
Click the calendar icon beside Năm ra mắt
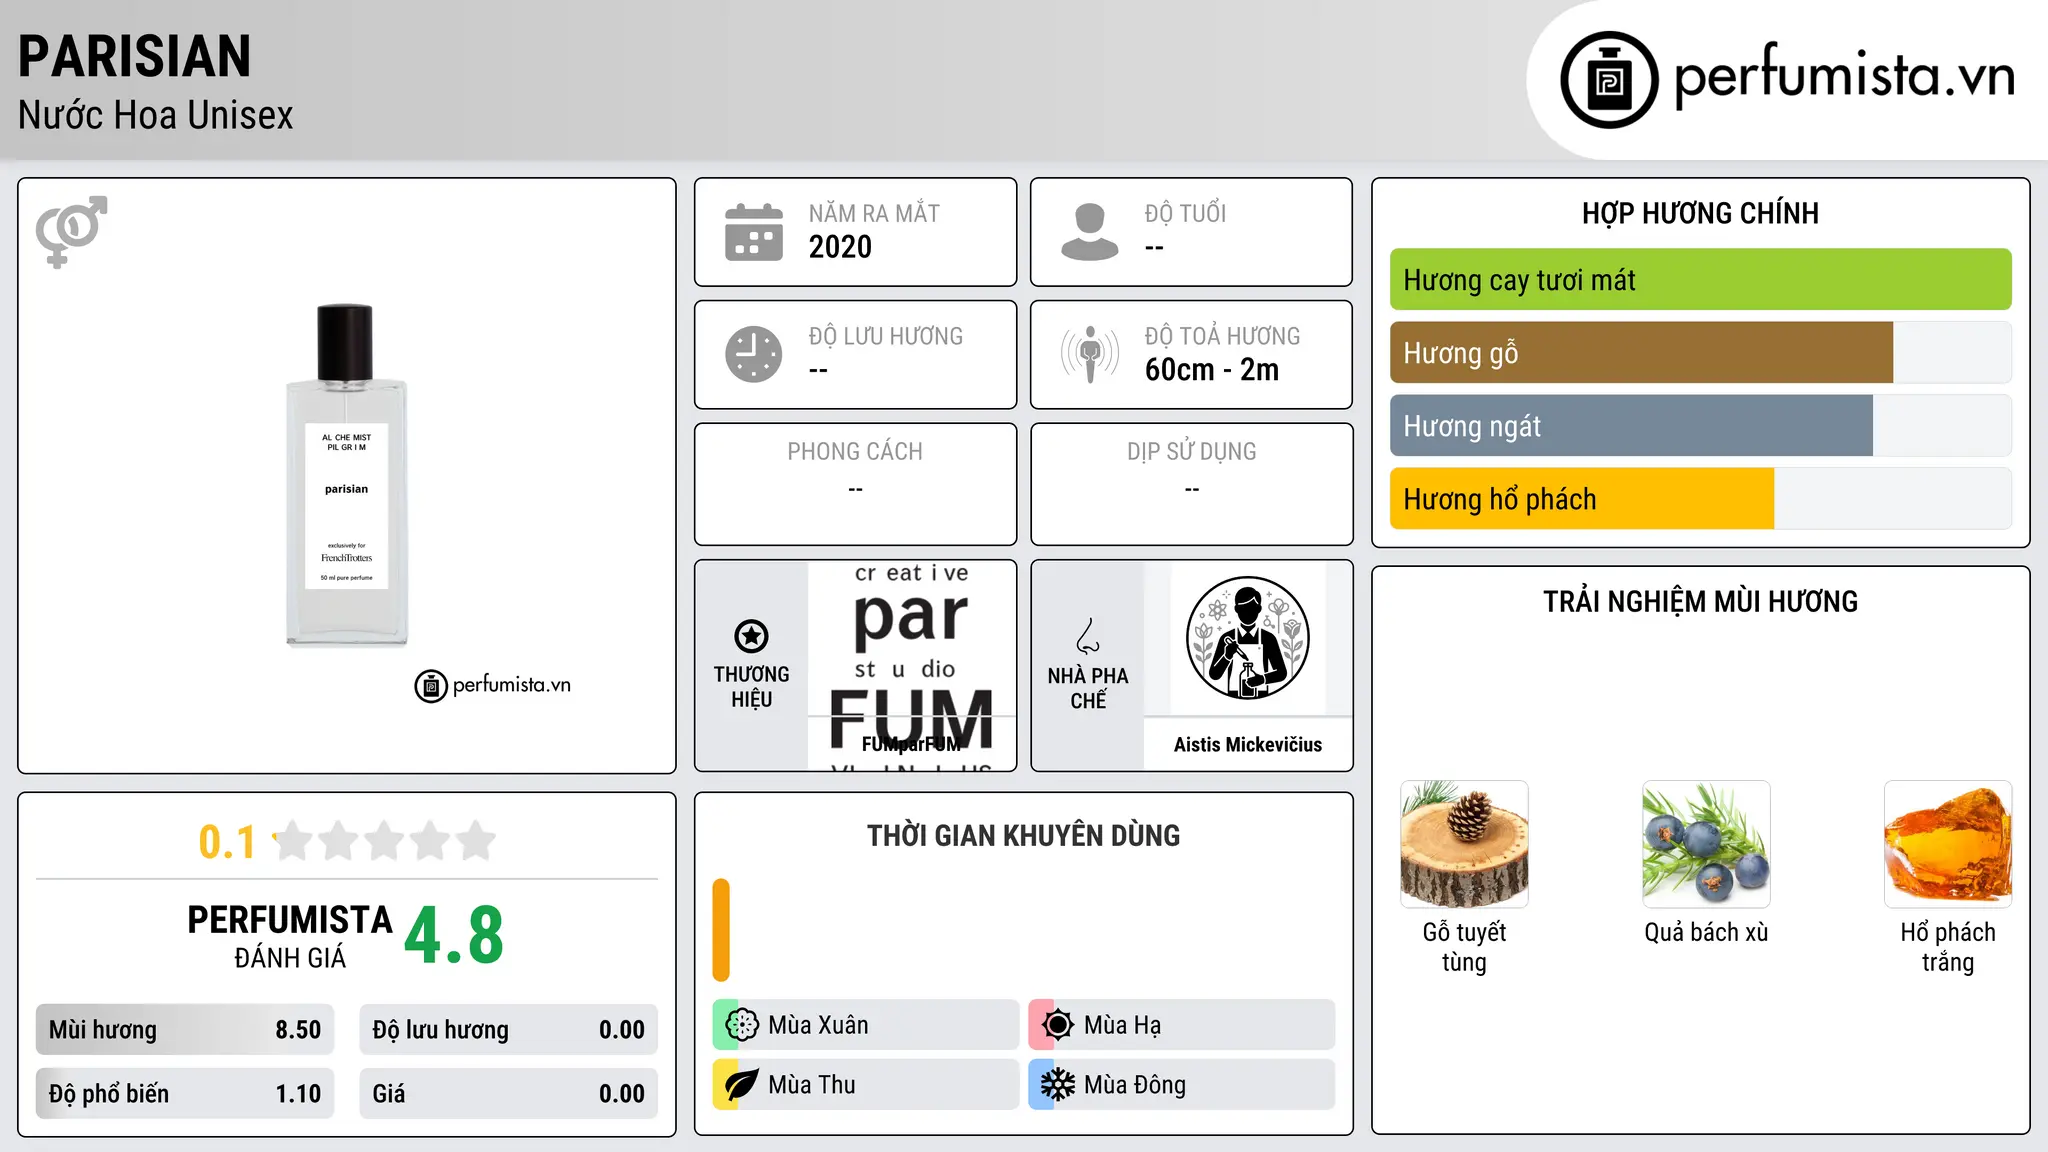point(754,232)
